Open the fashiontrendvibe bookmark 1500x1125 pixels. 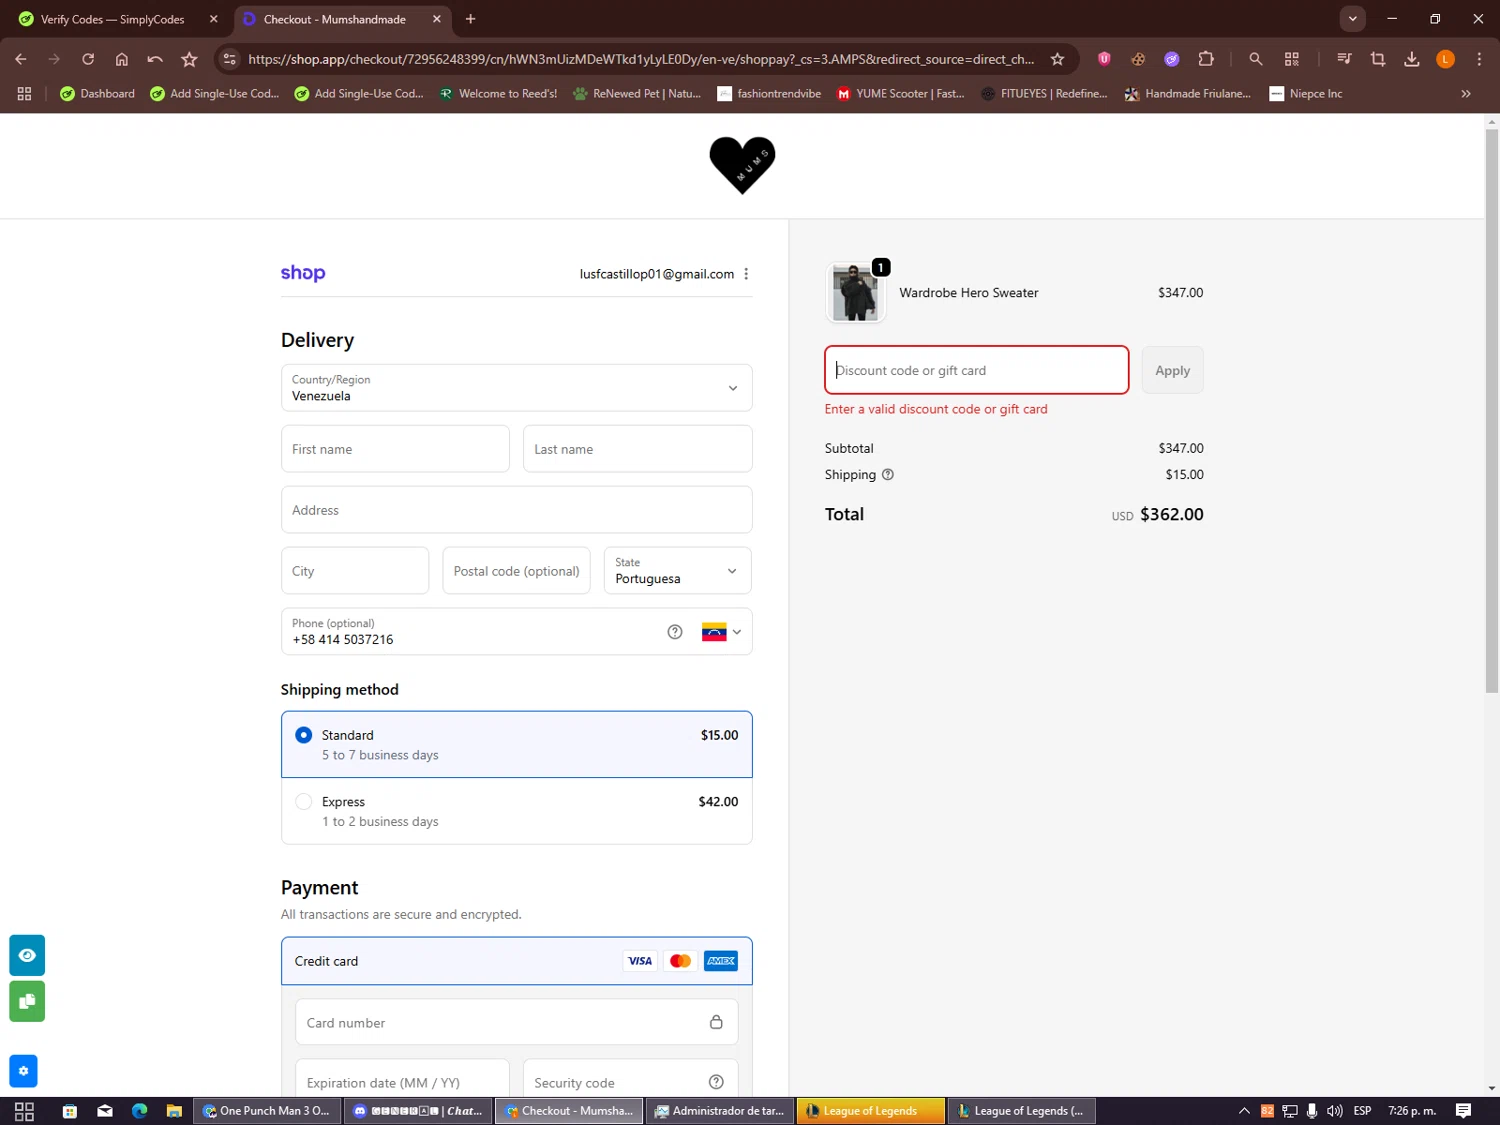[x=769, y=94]
